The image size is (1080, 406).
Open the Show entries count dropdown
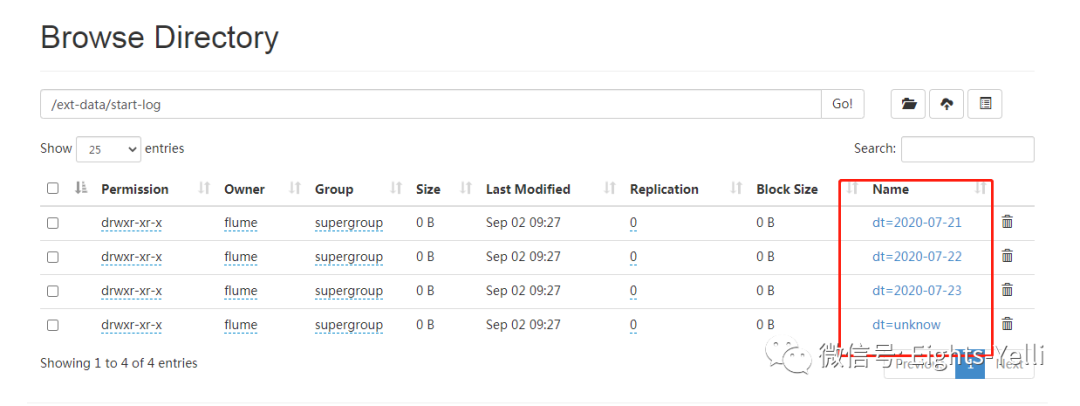[x=108, y=149]
